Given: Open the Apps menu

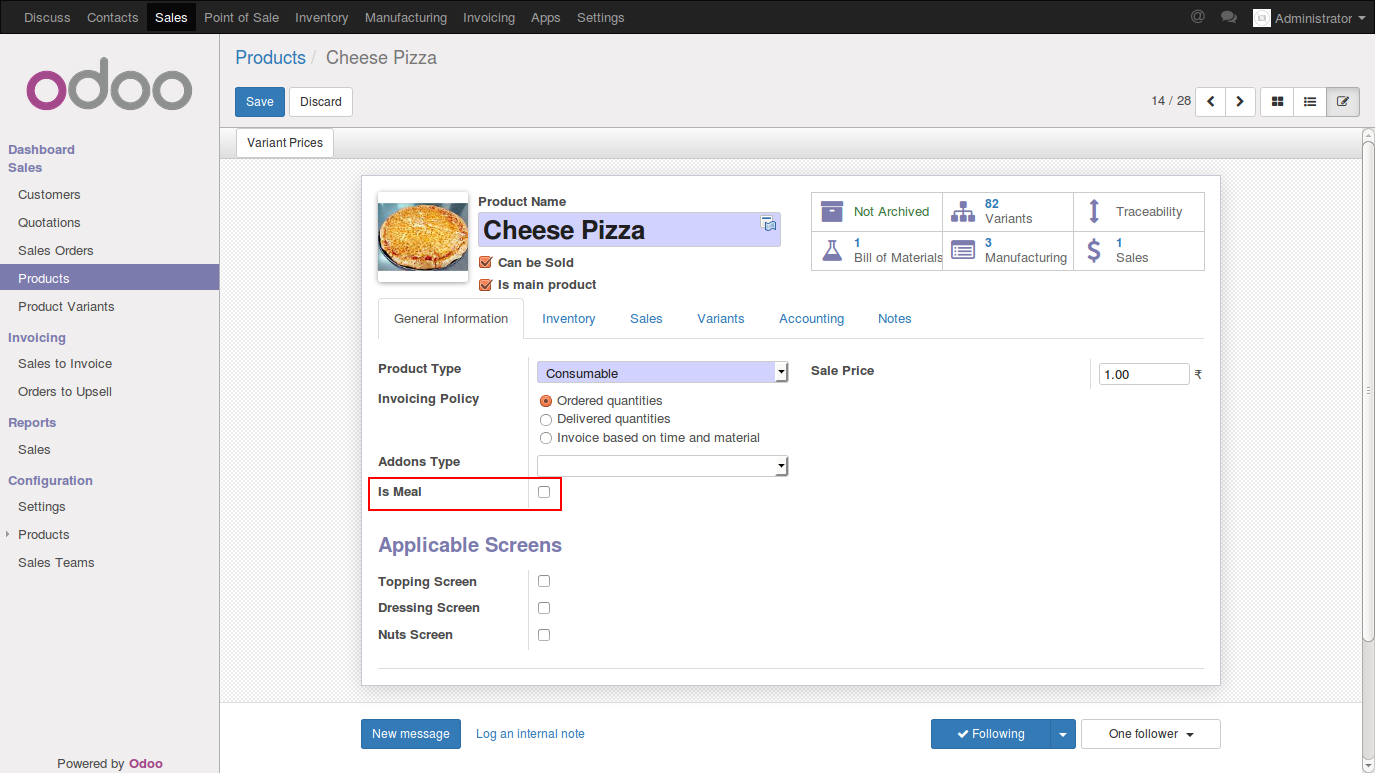Looking at the screenshot, I should [546, 18].
